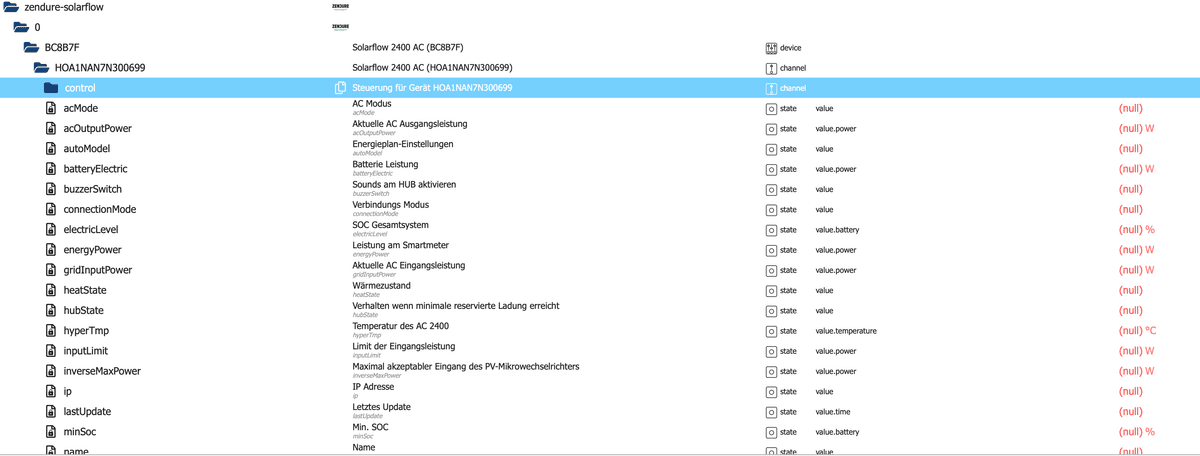Click 'Verbindungs Modus' description
Screen dimensions: 1200x456
tap(390, 205)
